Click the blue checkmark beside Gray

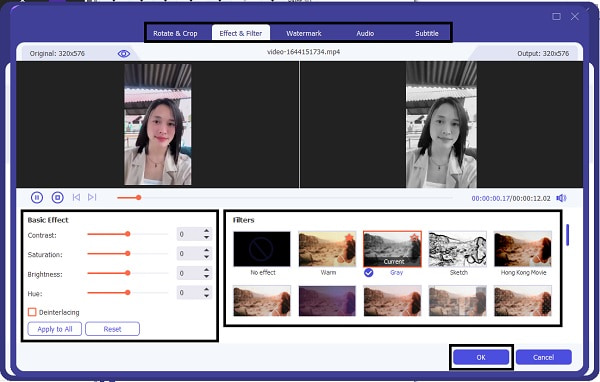368,273
